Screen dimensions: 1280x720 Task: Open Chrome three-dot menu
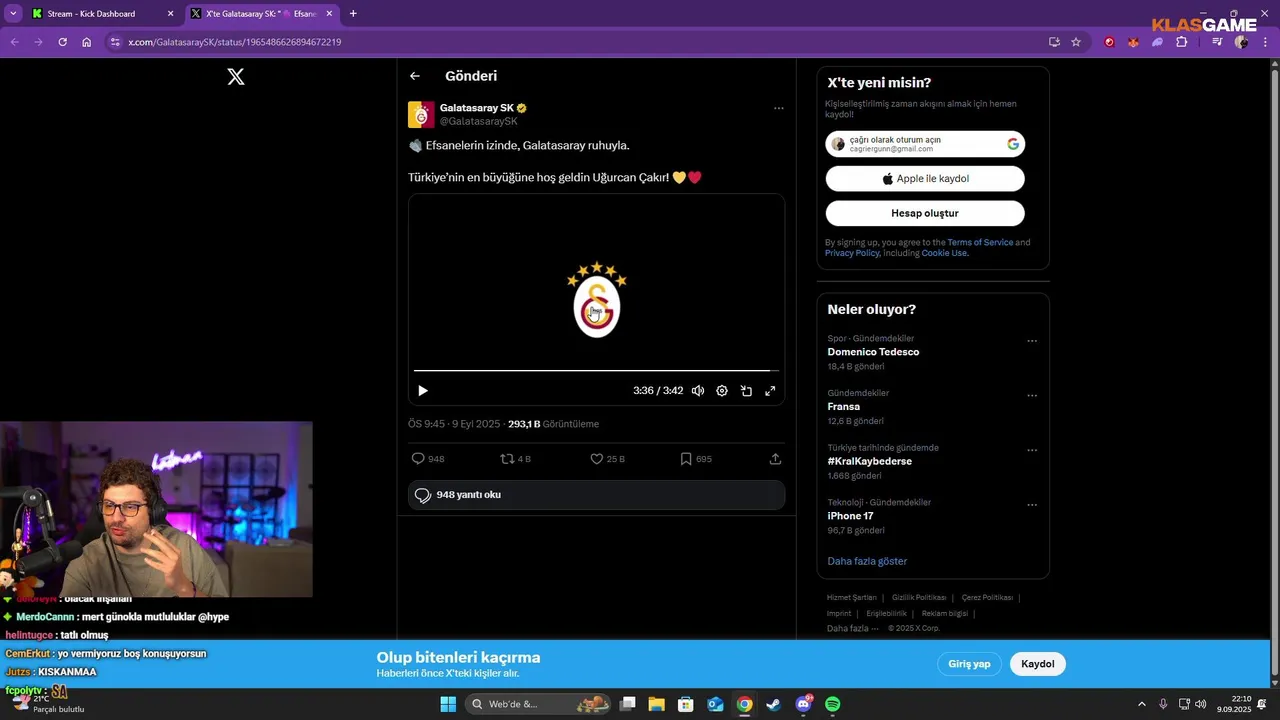pyautogui.click(x=1264, y=42)
